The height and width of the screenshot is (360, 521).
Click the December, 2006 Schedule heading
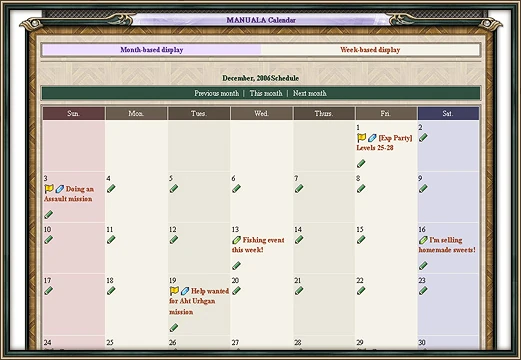coord(261,78)
